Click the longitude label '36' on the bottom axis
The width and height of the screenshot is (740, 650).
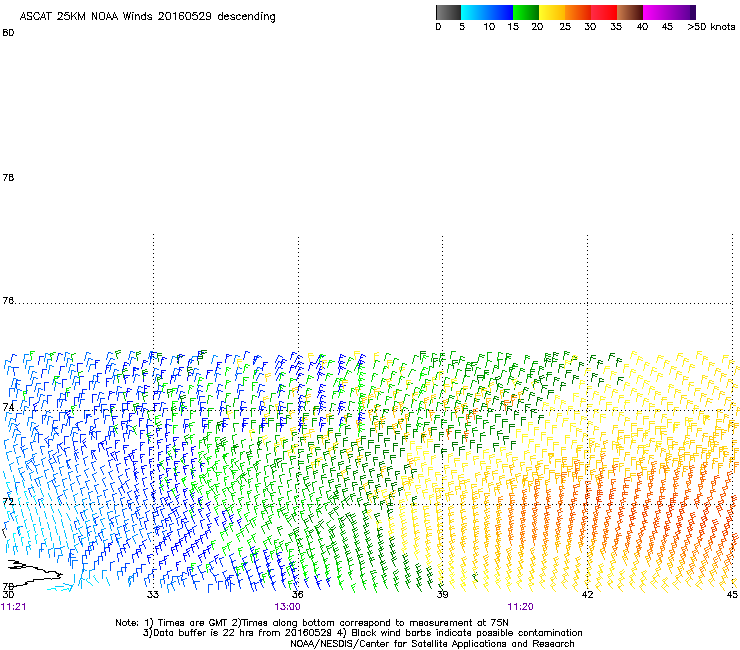(x=297, y=594)
